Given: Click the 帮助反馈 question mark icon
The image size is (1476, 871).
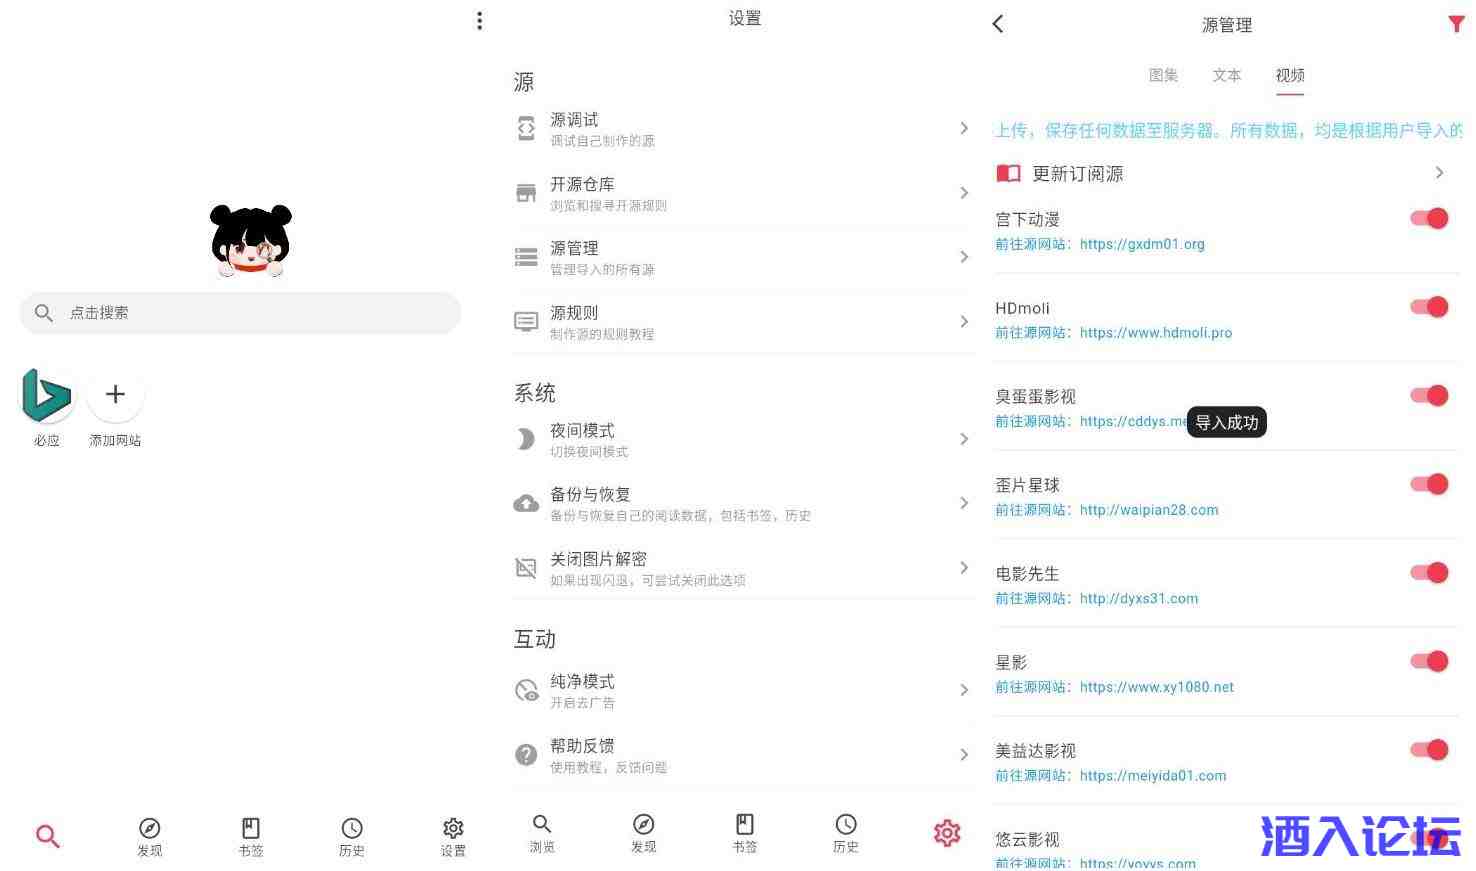Looking at the screenshot, I should (x=526, y=755).
